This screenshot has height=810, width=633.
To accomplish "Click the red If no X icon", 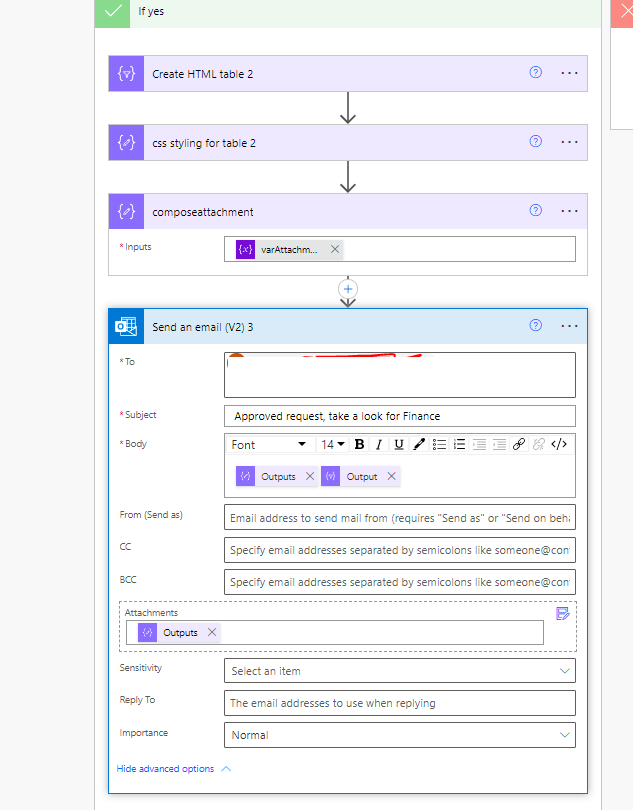I will tap(623, 12).
